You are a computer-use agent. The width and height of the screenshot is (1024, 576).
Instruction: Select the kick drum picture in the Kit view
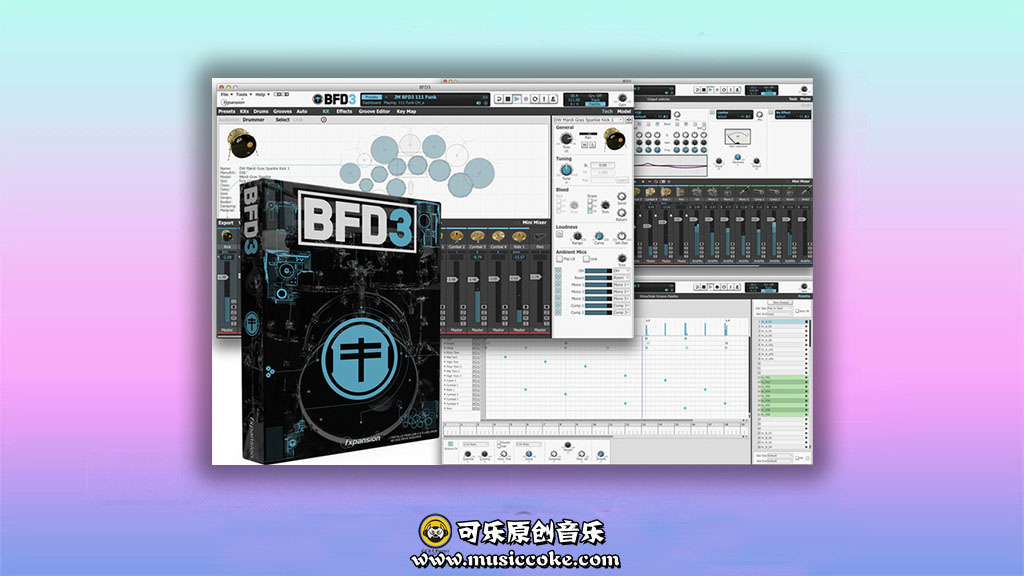242,144
